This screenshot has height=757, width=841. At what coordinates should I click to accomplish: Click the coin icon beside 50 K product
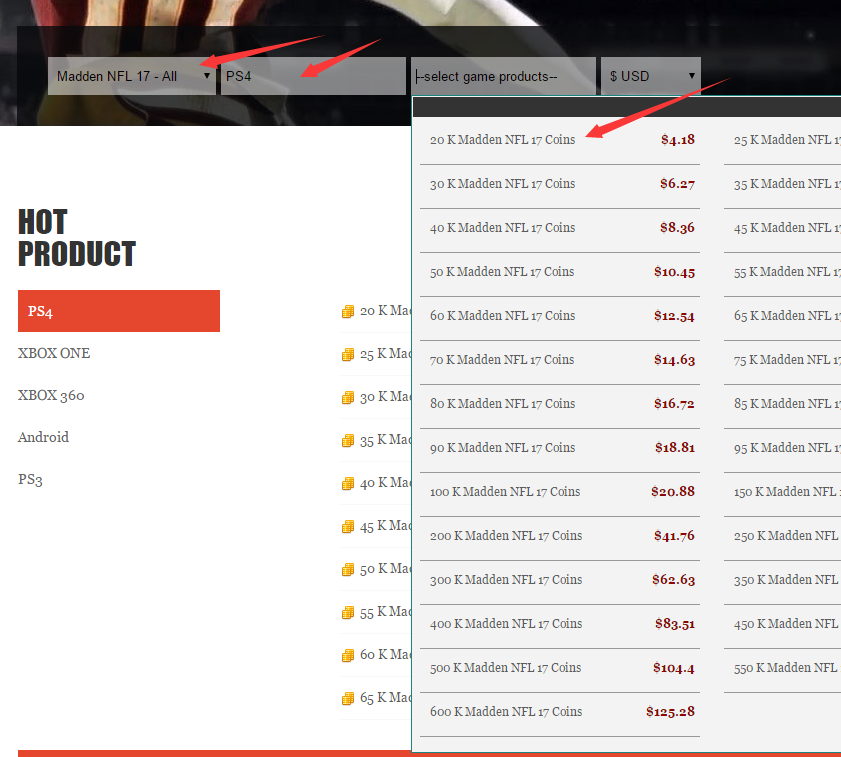pos(348,569)
